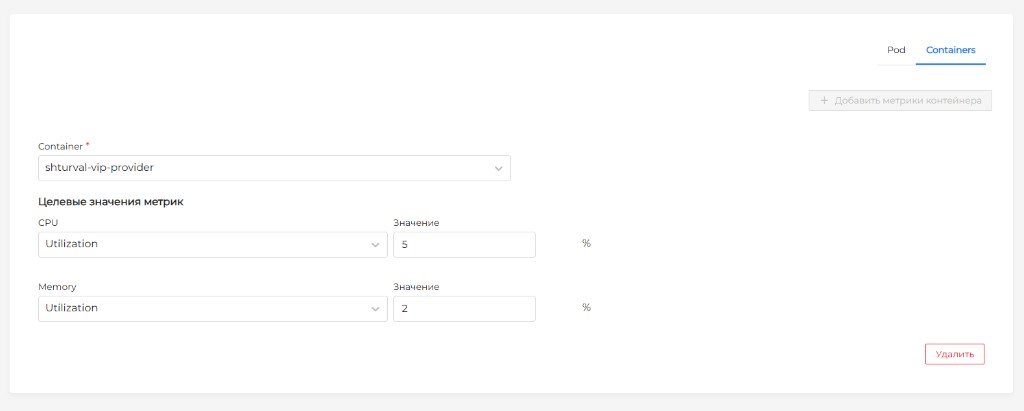Click the Целевые значения метрик heading
This screenshot has height=411, width=1024.
click(111, 202)
